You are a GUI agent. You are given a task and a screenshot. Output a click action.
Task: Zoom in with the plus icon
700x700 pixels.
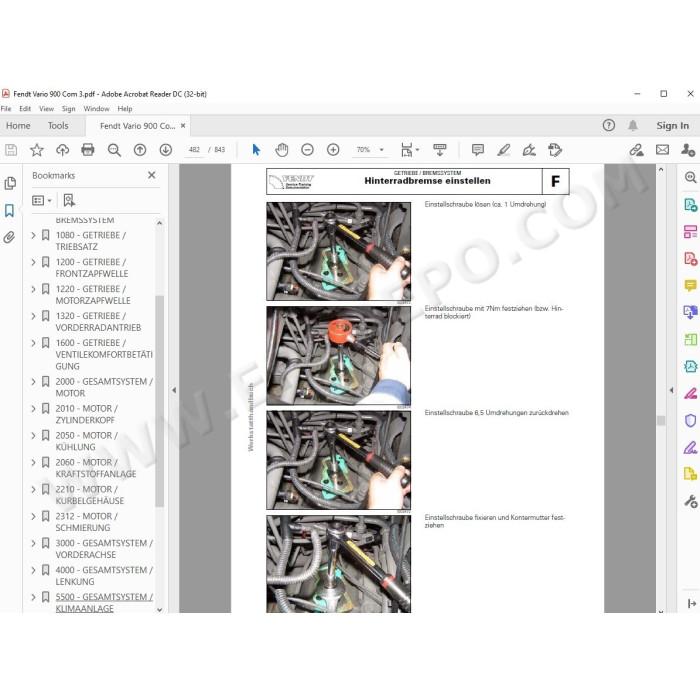(x=333, y=150)
